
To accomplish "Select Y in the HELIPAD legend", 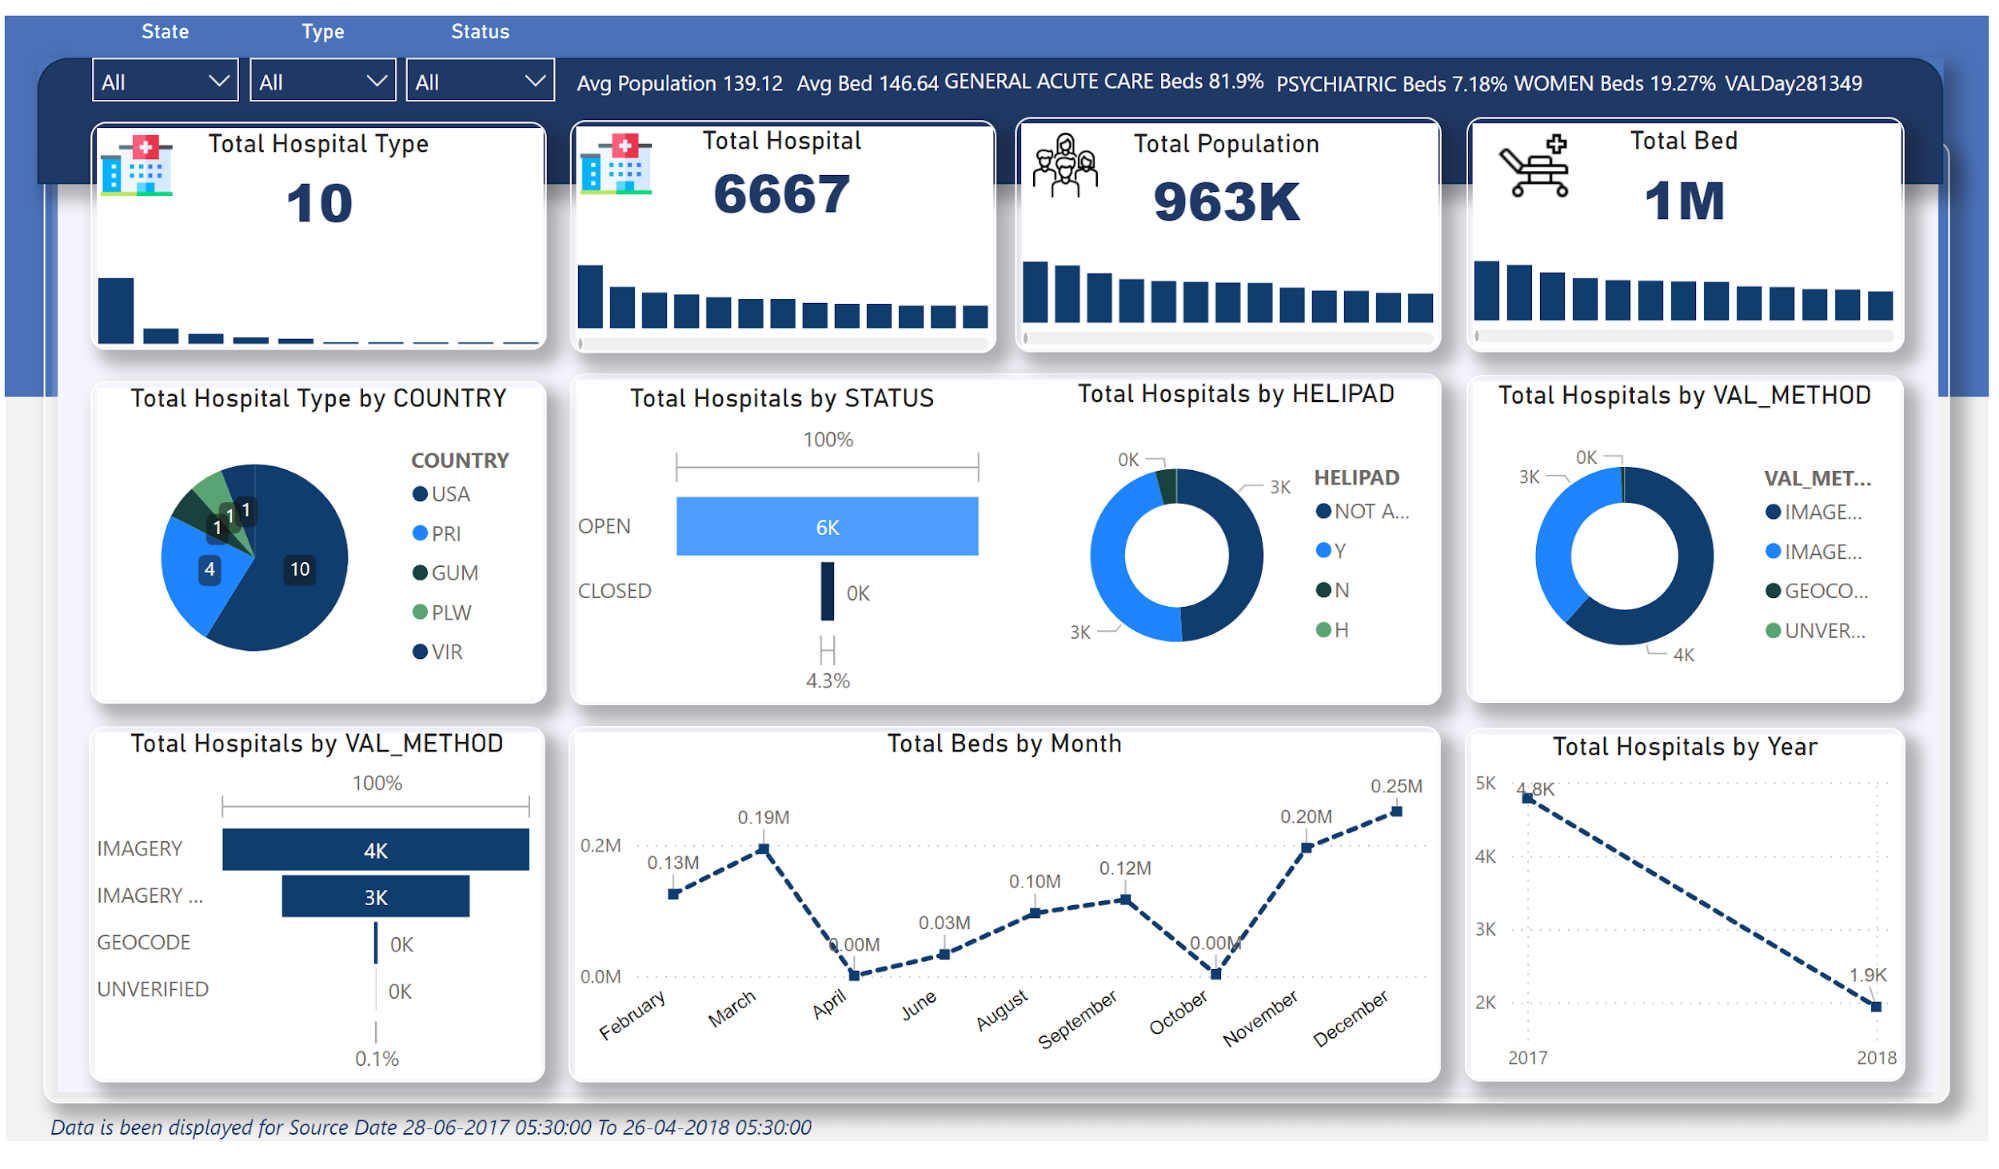I will [x=1332, y=550].
